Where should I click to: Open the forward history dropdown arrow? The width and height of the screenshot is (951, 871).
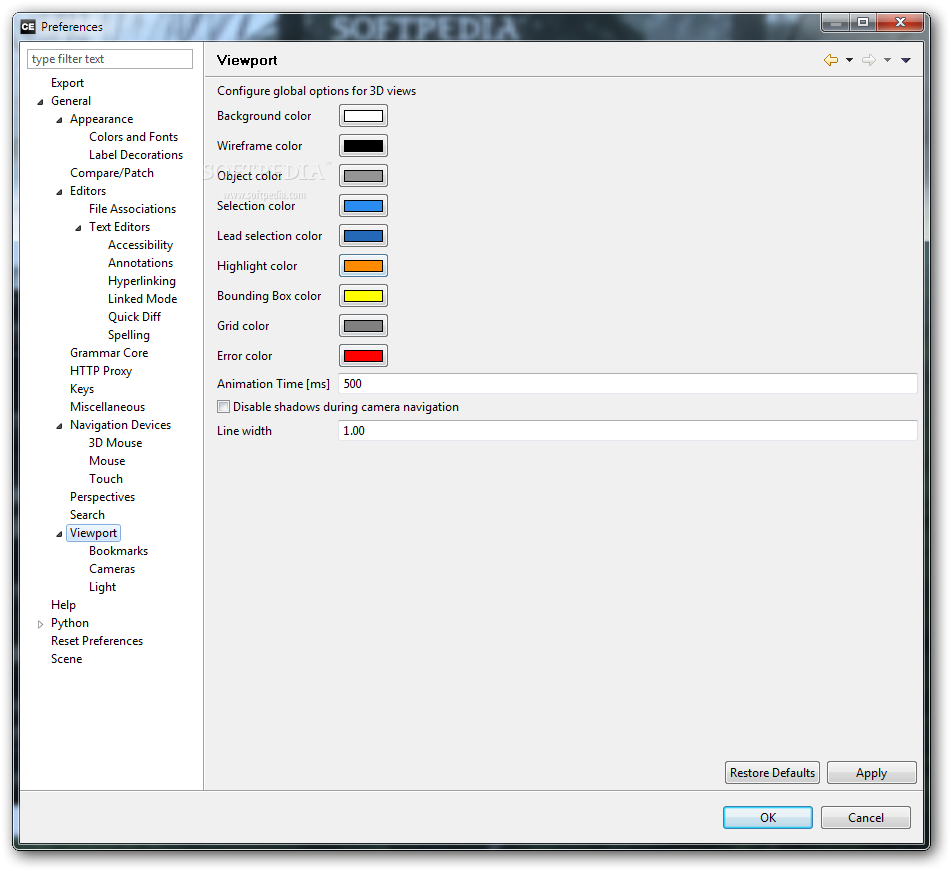click(x=887, y=60)
